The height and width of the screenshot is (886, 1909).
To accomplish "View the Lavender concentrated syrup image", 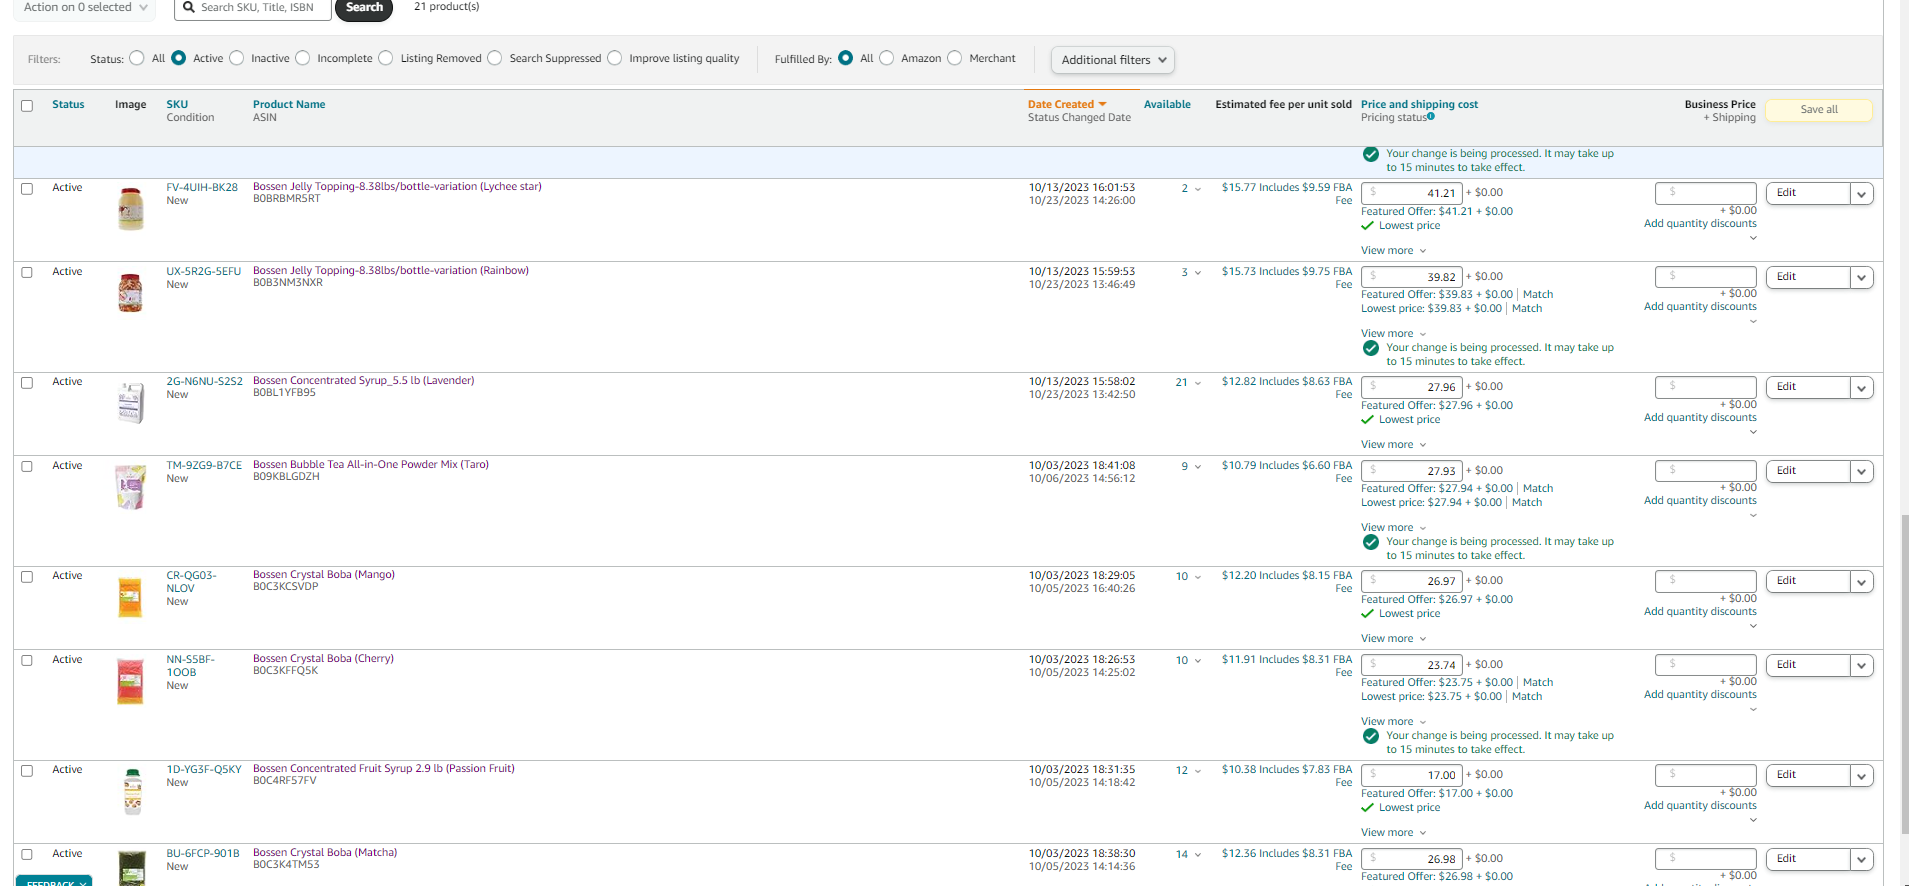I will point(131,403).
